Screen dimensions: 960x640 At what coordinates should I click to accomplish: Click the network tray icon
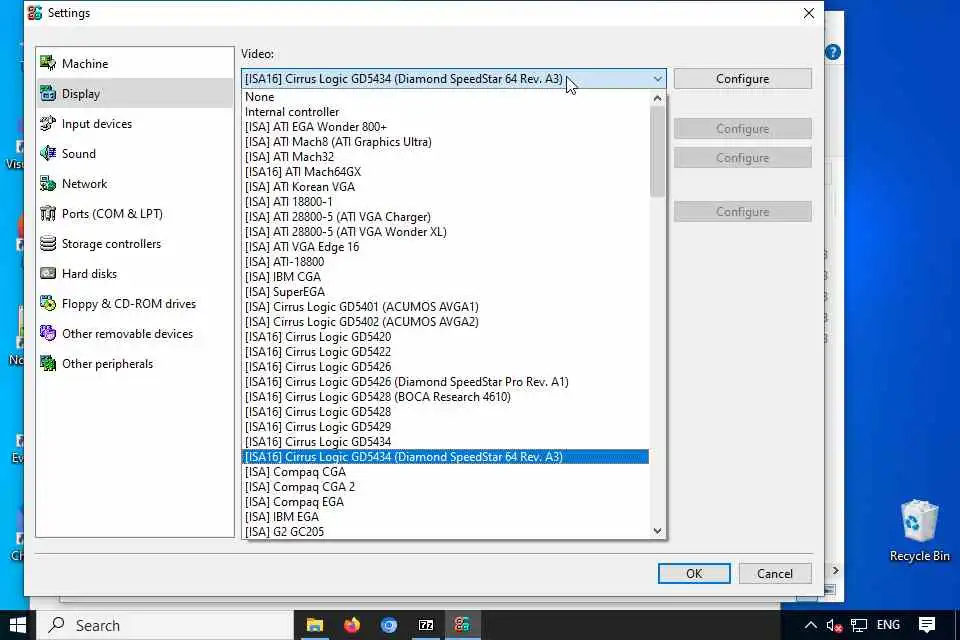coord(859,625)
